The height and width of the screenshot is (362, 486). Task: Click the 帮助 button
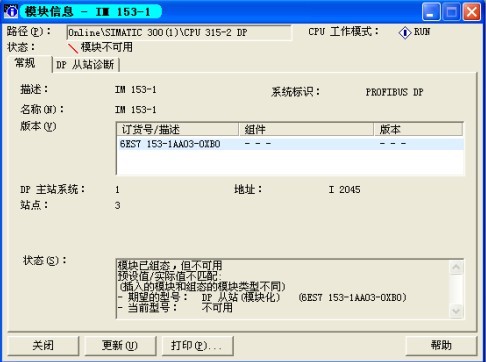click(x=441, y=345)
